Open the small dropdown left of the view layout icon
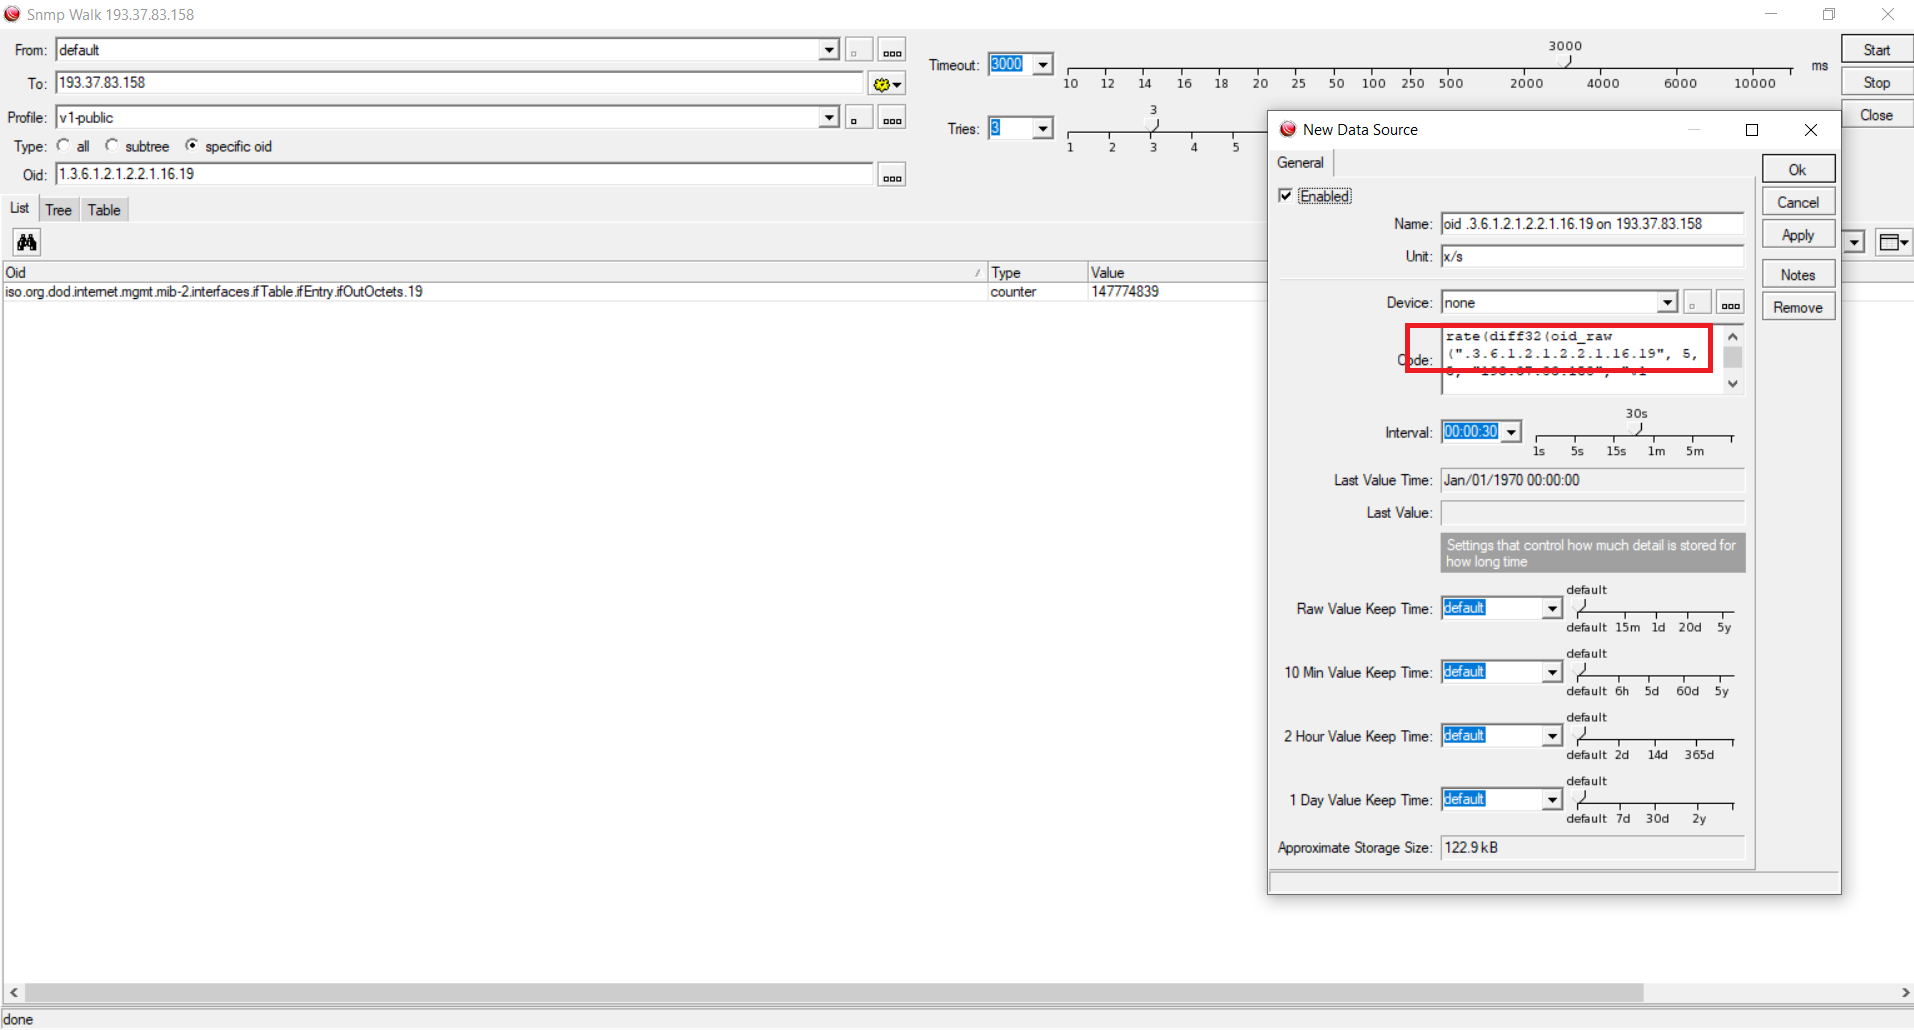Screen dimensions: 1914x1030 pos(1855,242)
